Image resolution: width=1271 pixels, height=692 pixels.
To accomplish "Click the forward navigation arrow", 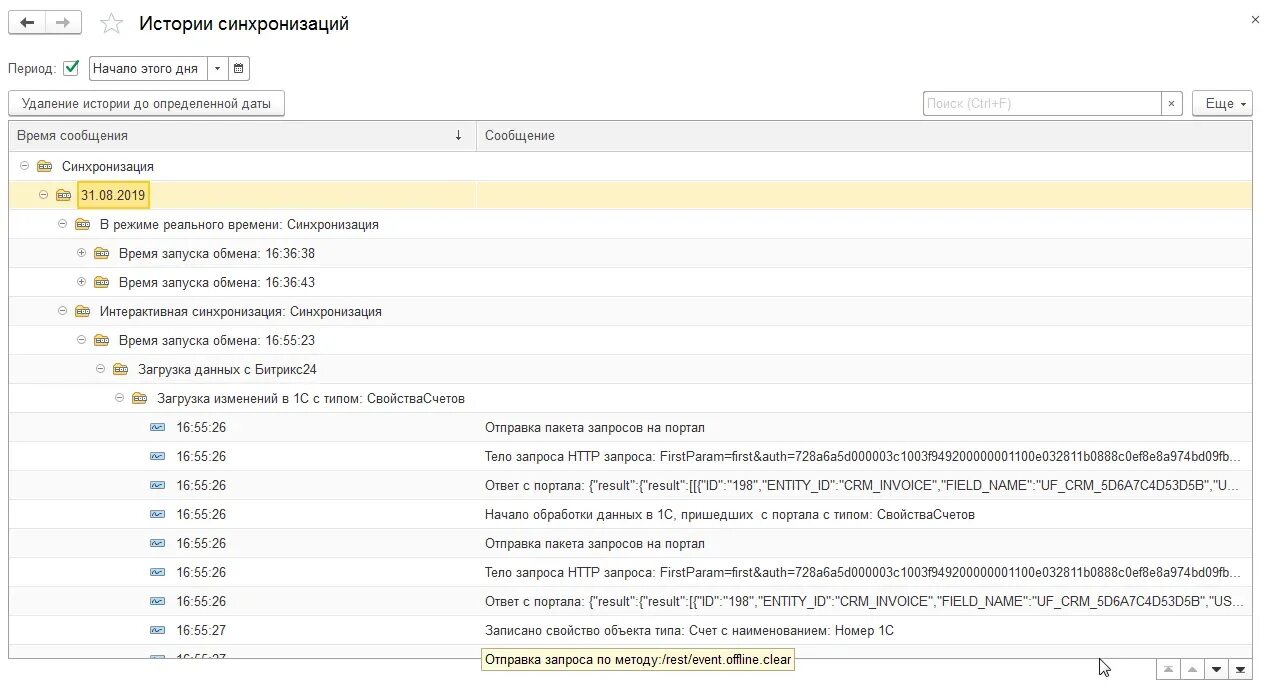I will point(63,23).
